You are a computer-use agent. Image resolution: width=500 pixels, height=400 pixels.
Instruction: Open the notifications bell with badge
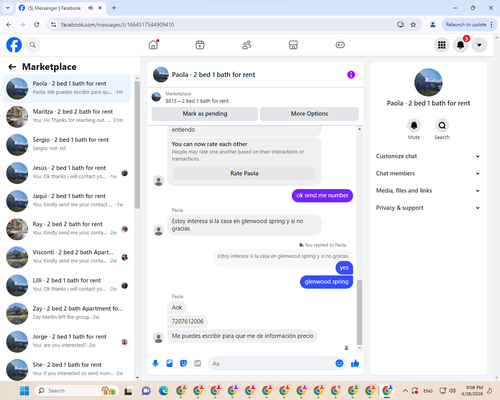(461, 45)
